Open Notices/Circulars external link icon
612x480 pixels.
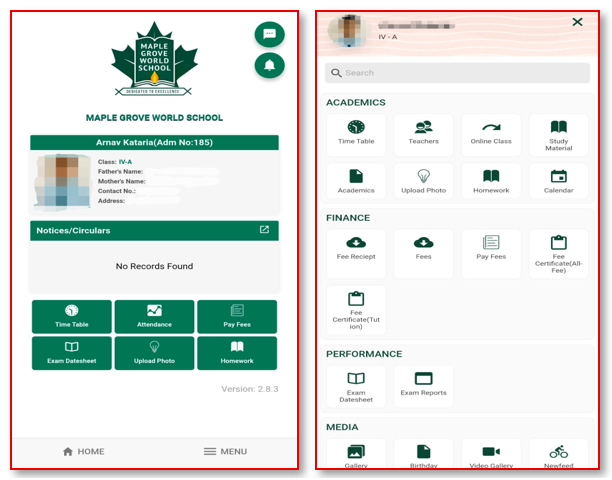264,229
